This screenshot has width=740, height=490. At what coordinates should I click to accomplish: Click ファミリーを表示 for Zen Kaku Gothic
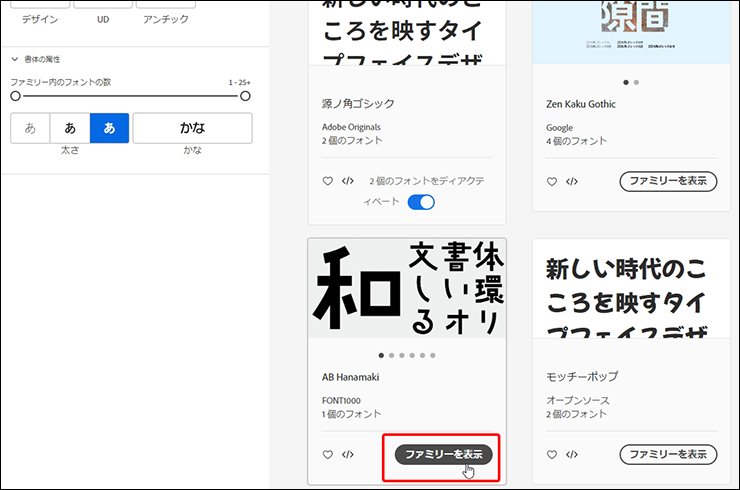667,181
